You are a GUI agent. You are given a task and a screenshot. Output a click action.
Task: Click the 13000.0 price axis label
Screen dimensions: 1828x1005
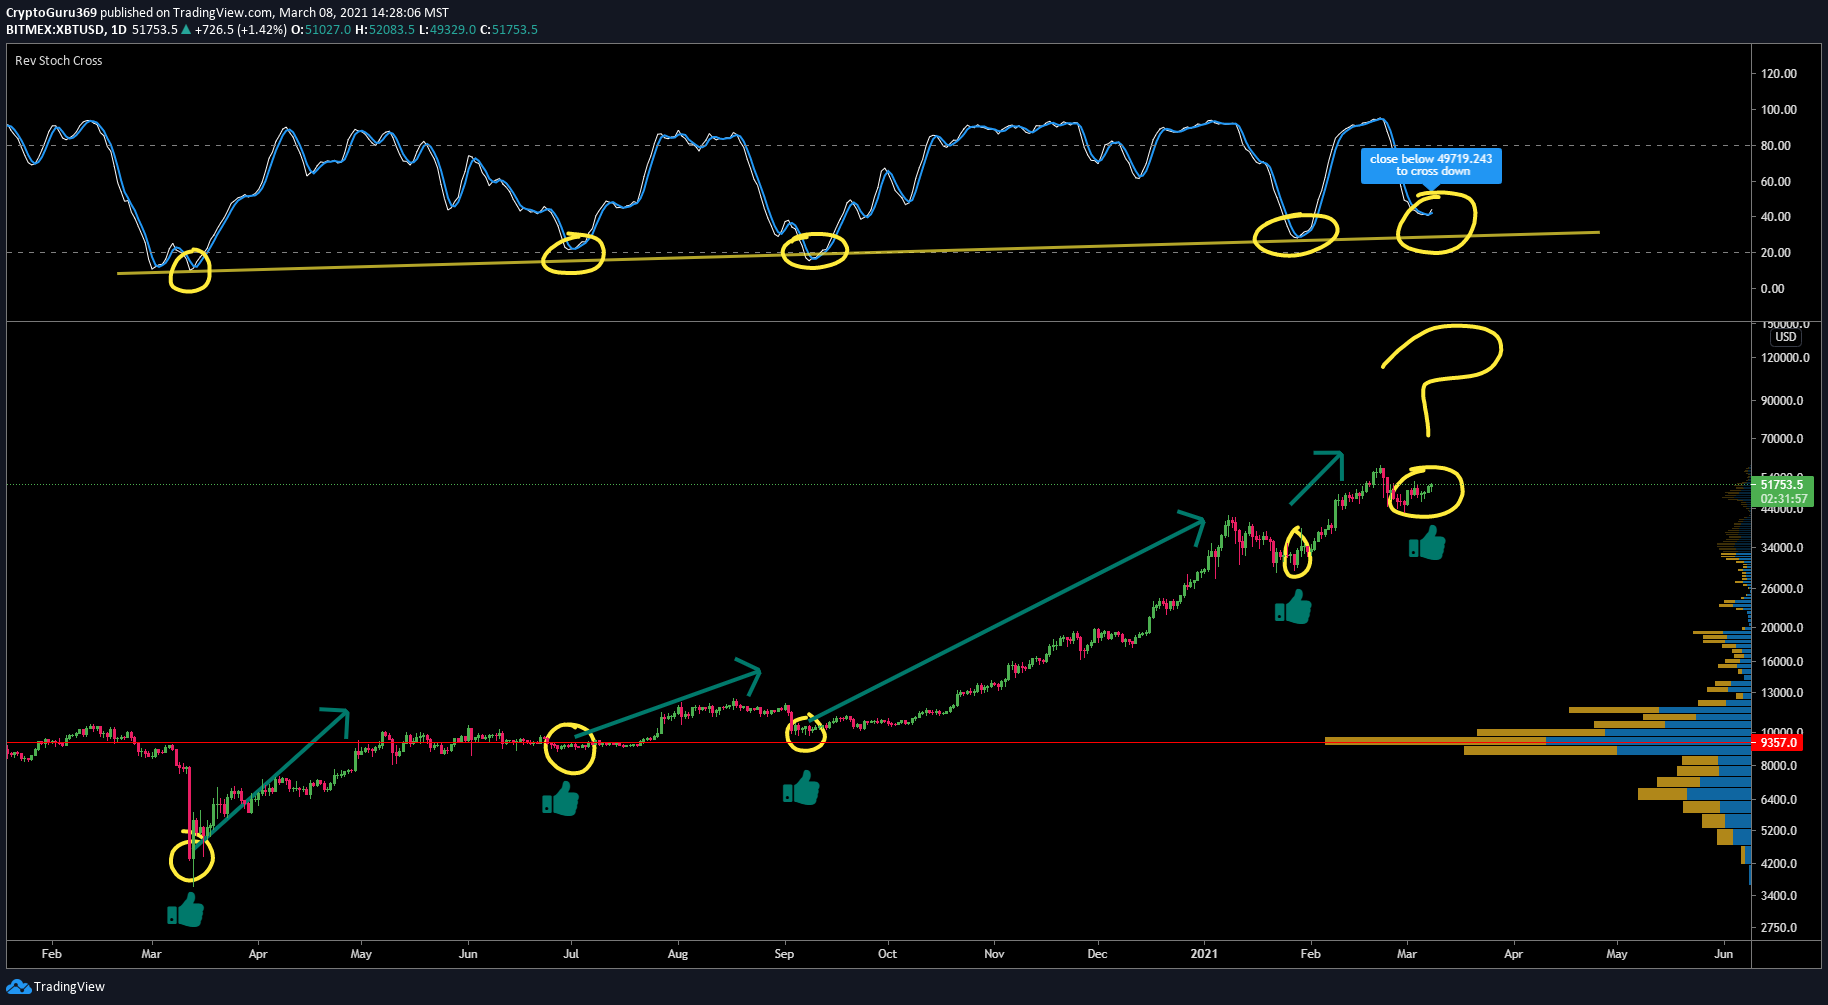pos(1782,693)
